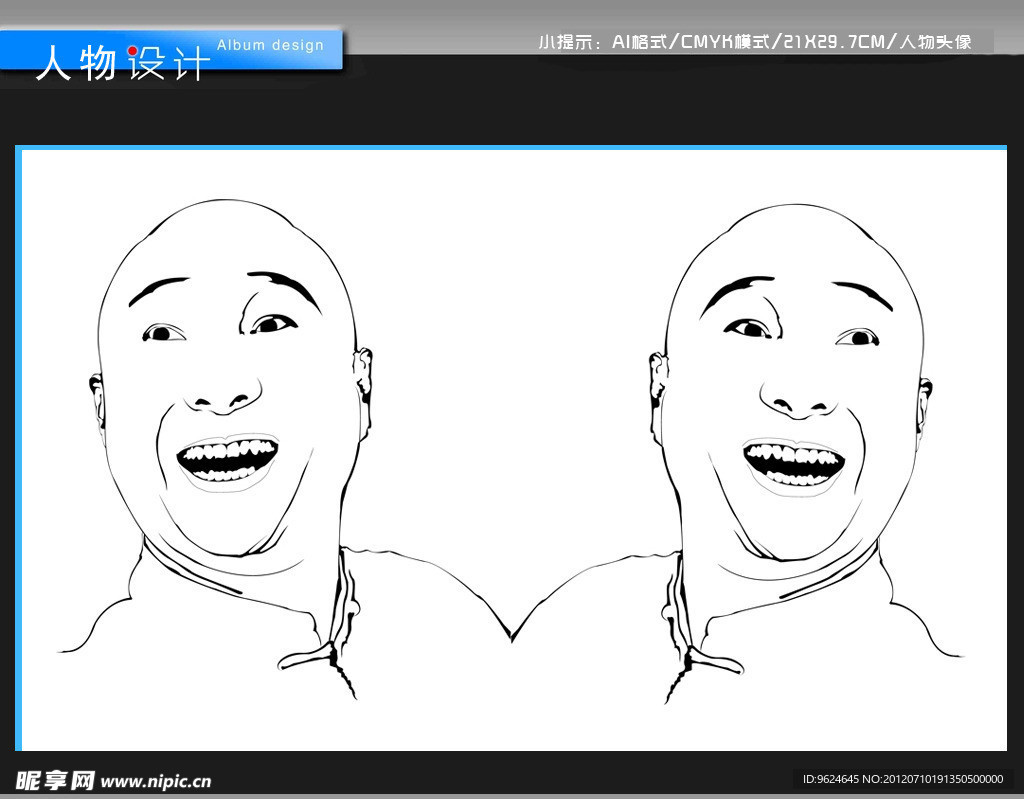The width and height of the screenshot is (1024, 799).
Task: Select the Album design subtitle text
Action: tap(270, 44)
